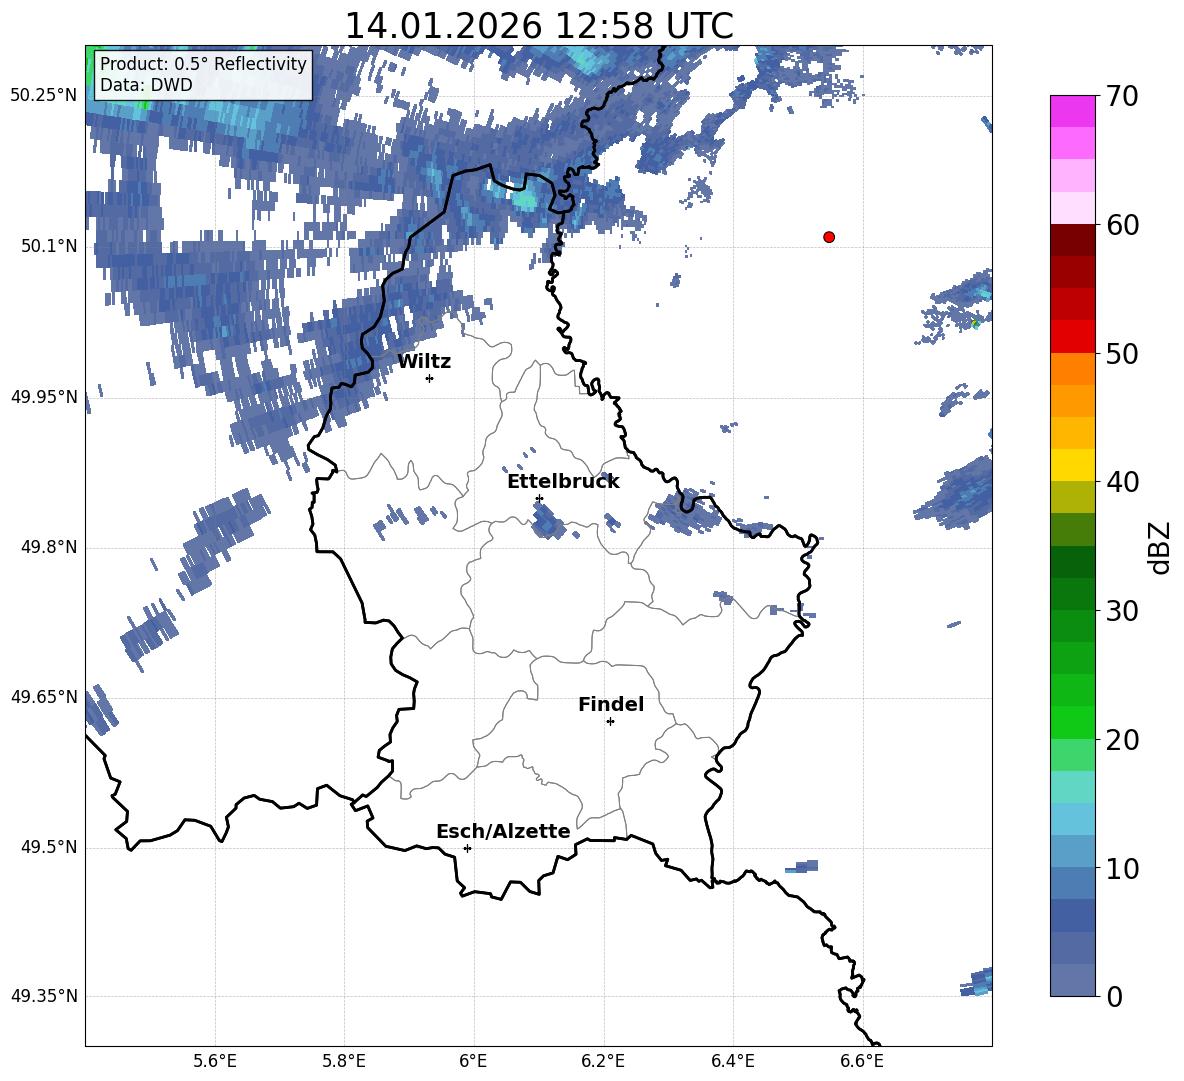The height and width of the screenshot is (1081, 1184).
Task: Click the 'Data: DWD' source text
Action: click(146, 85)
